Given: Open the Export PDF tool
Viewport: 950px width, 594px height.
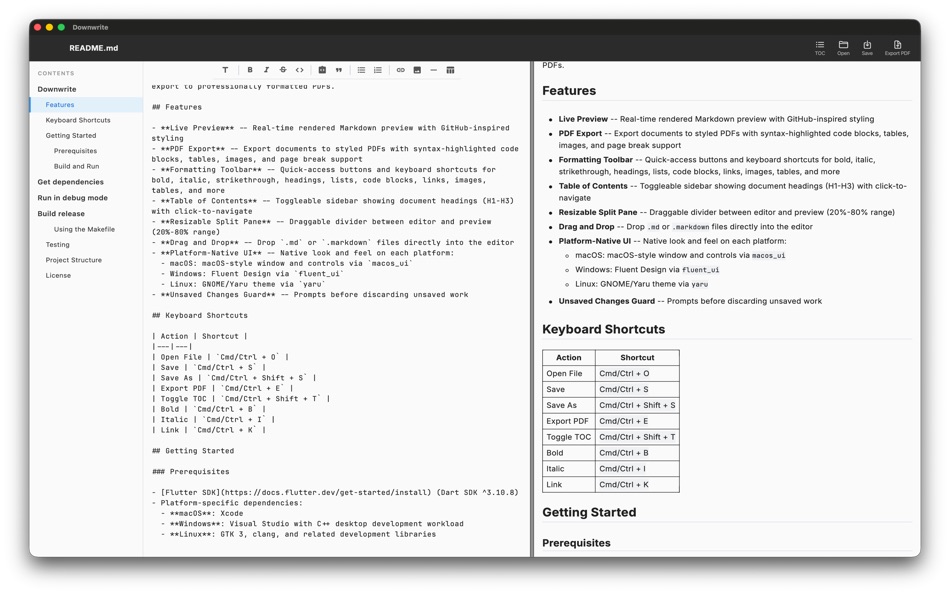Looking at the screenshot, I should [897, 46].
